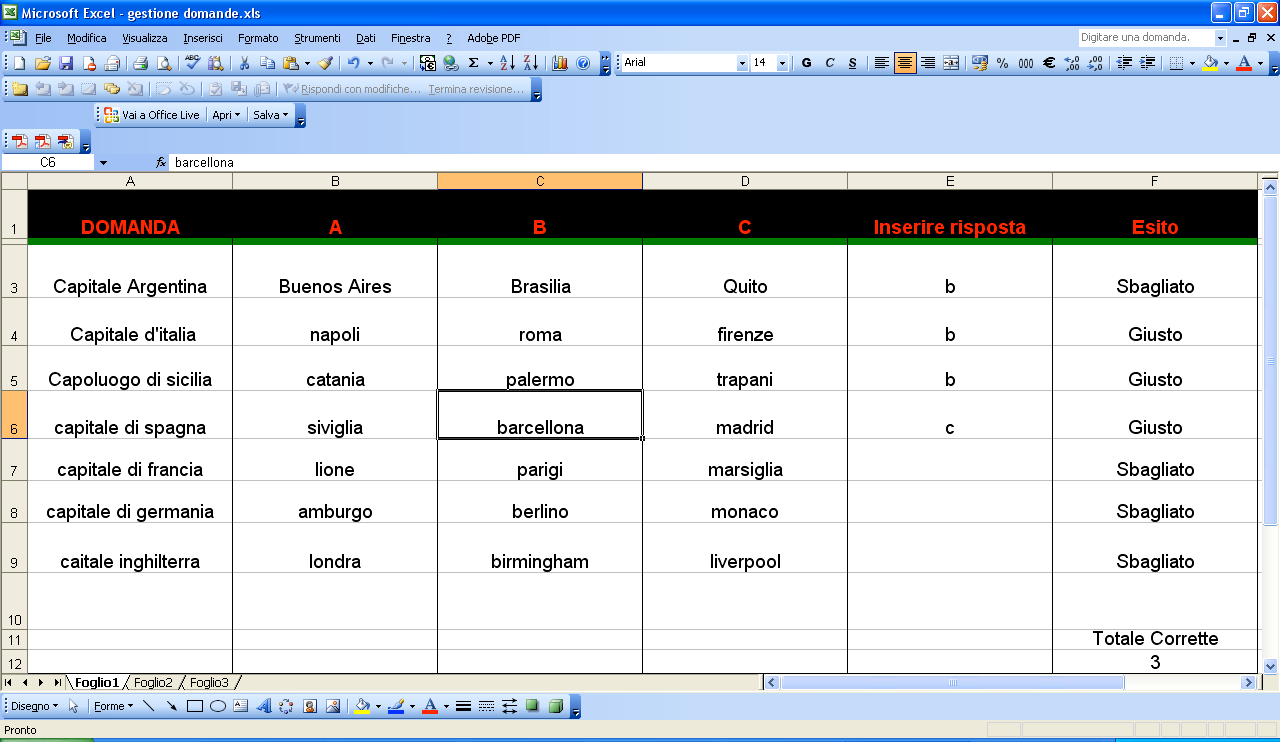The image size is (1280, 742).
Task: Open the Inserisci menu
Action: 203,38
